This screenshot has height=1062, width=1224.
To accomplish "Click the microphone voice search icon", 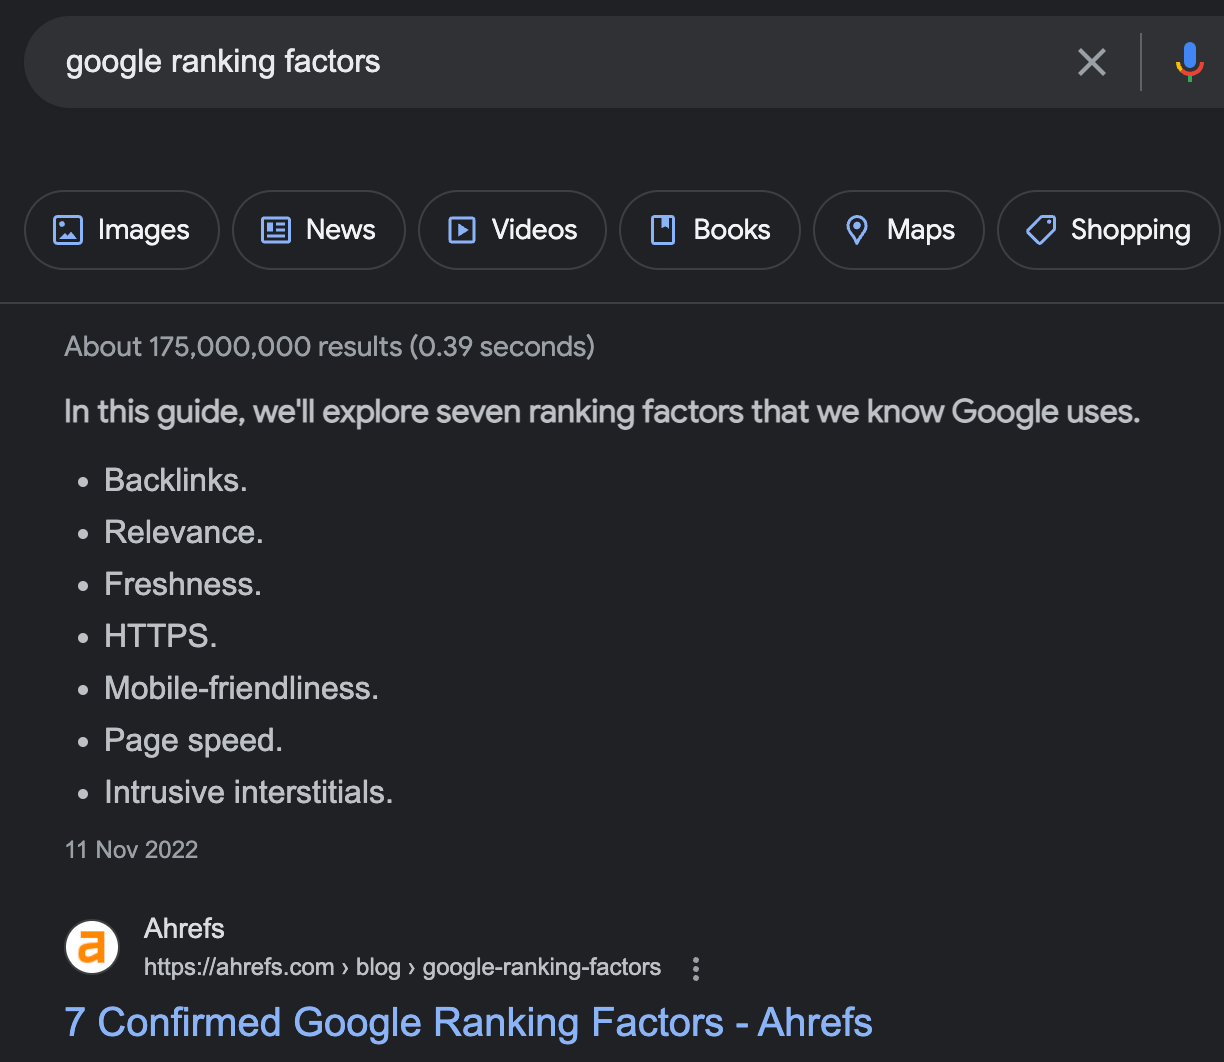I will pos(1190,62).
